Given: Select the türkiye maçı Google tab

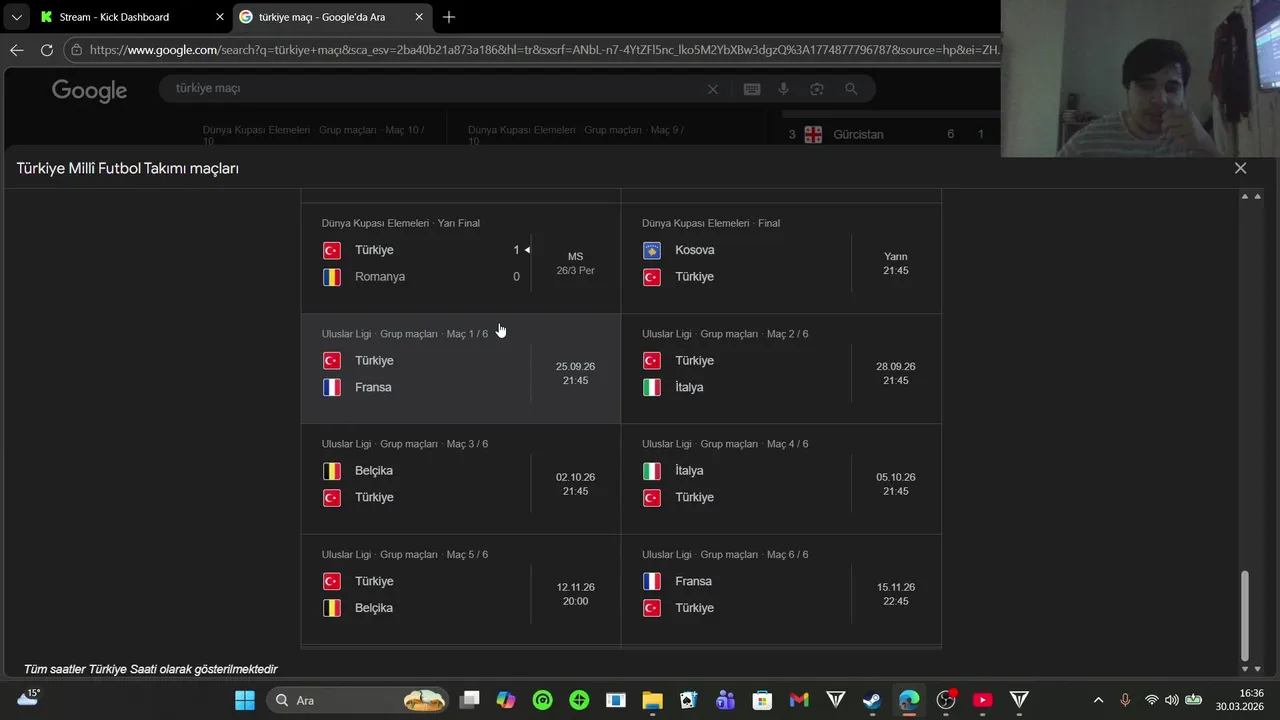Looking at the screenshot, I should [332, 17].
